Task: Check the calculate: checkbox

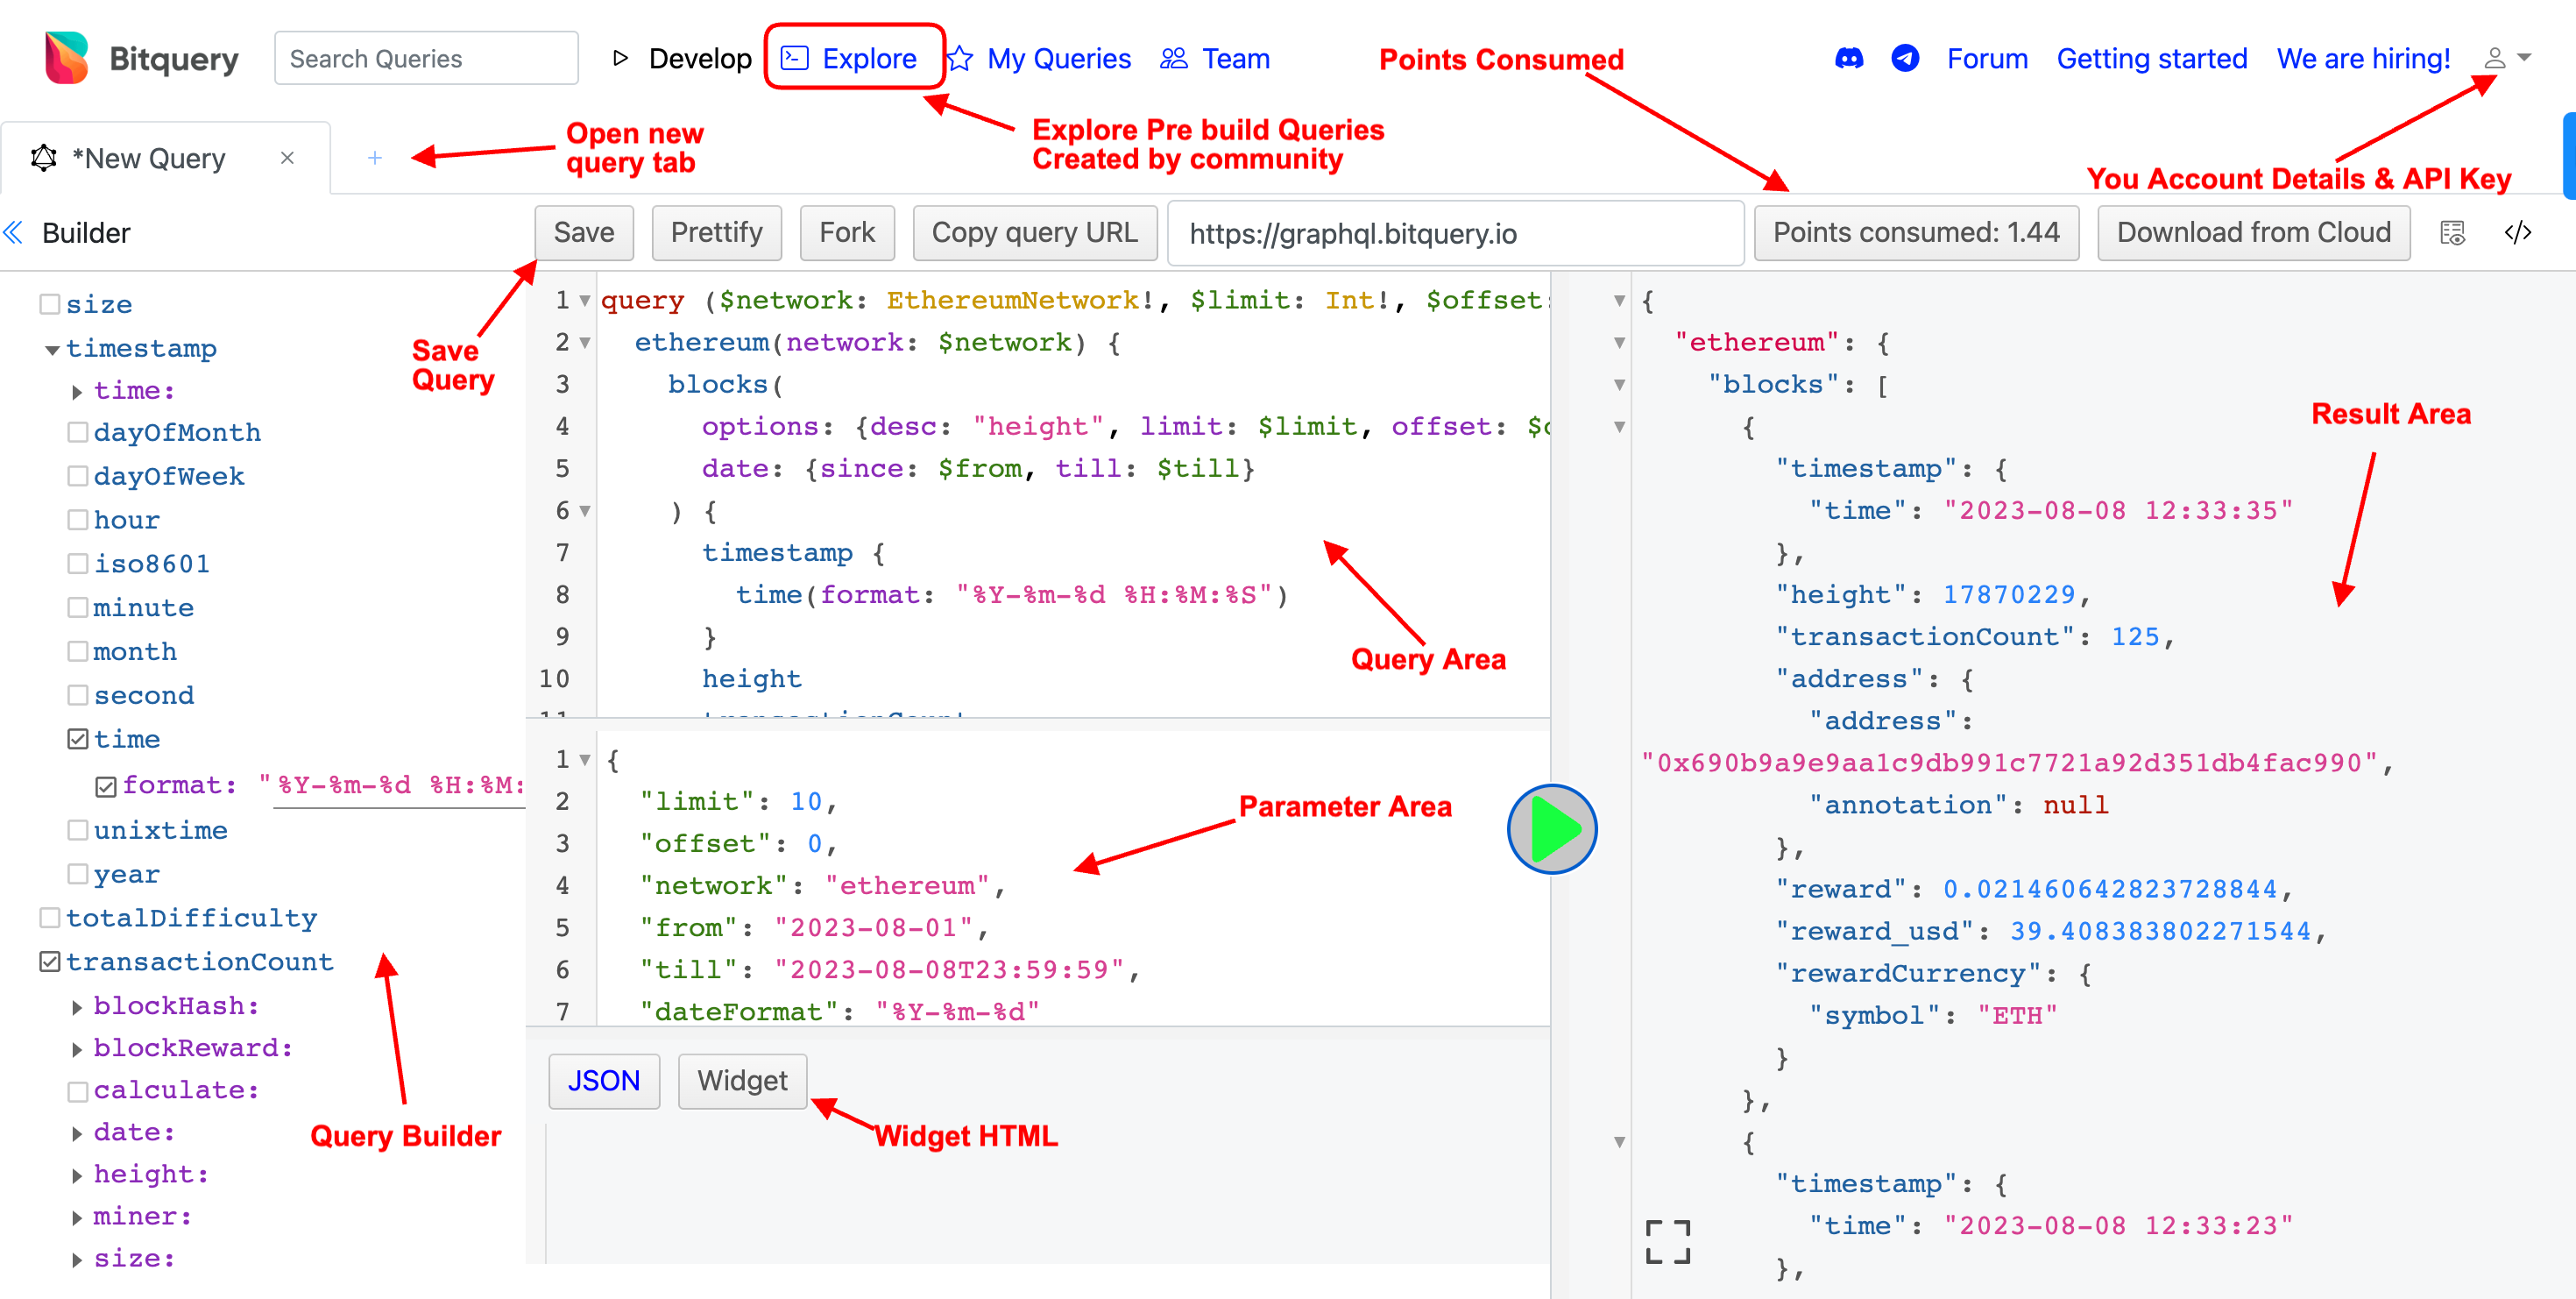Action: click(78, 1091)
